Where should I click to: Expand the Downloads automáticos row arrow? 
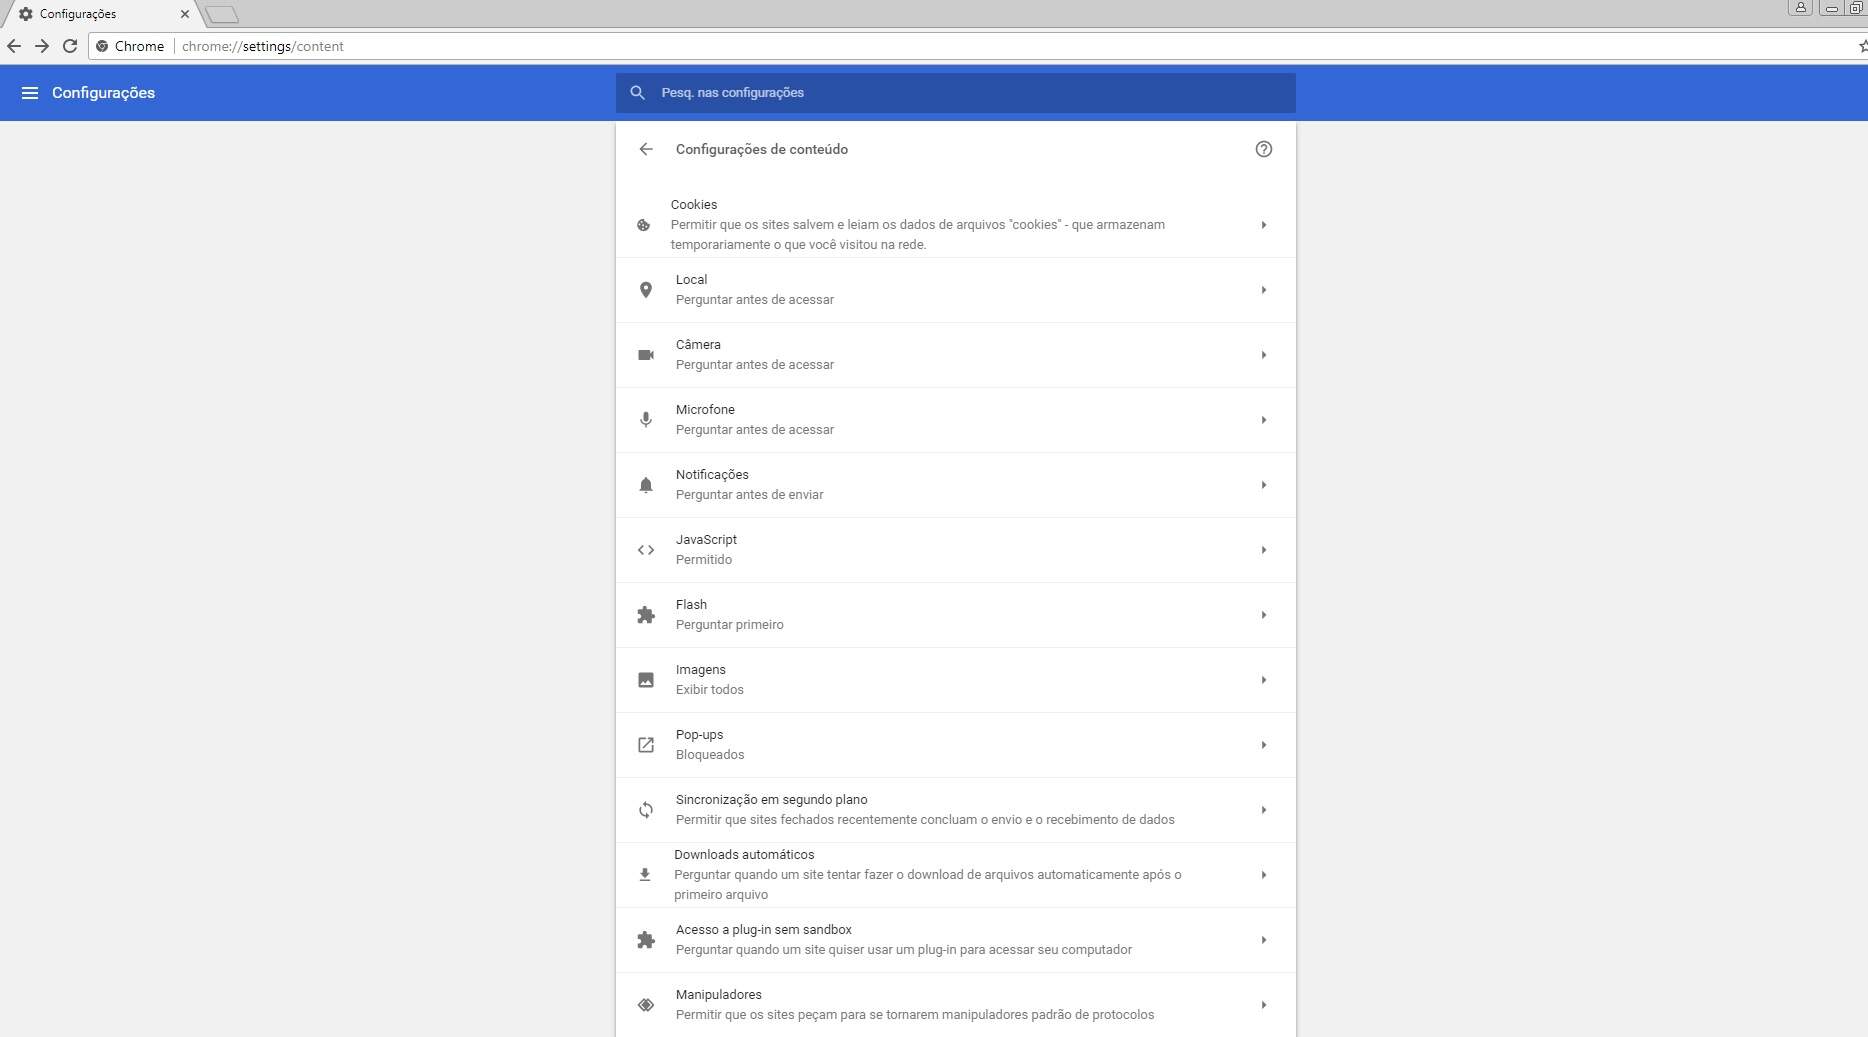[1263, 875]
